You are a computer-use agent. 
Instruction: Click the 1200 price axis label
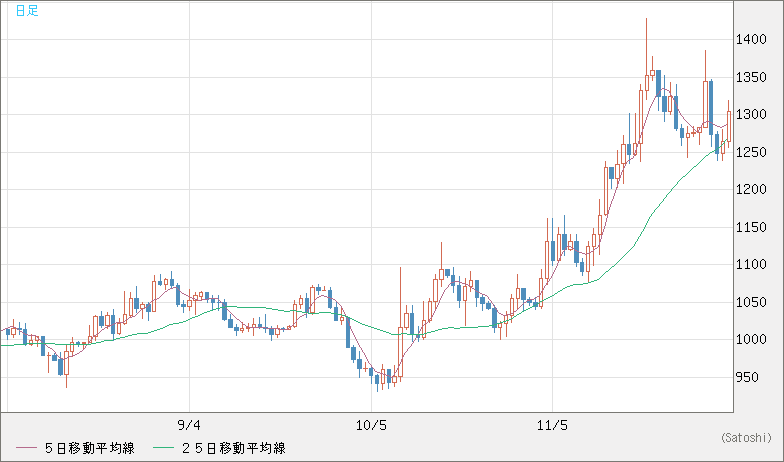tap(751, 190)
